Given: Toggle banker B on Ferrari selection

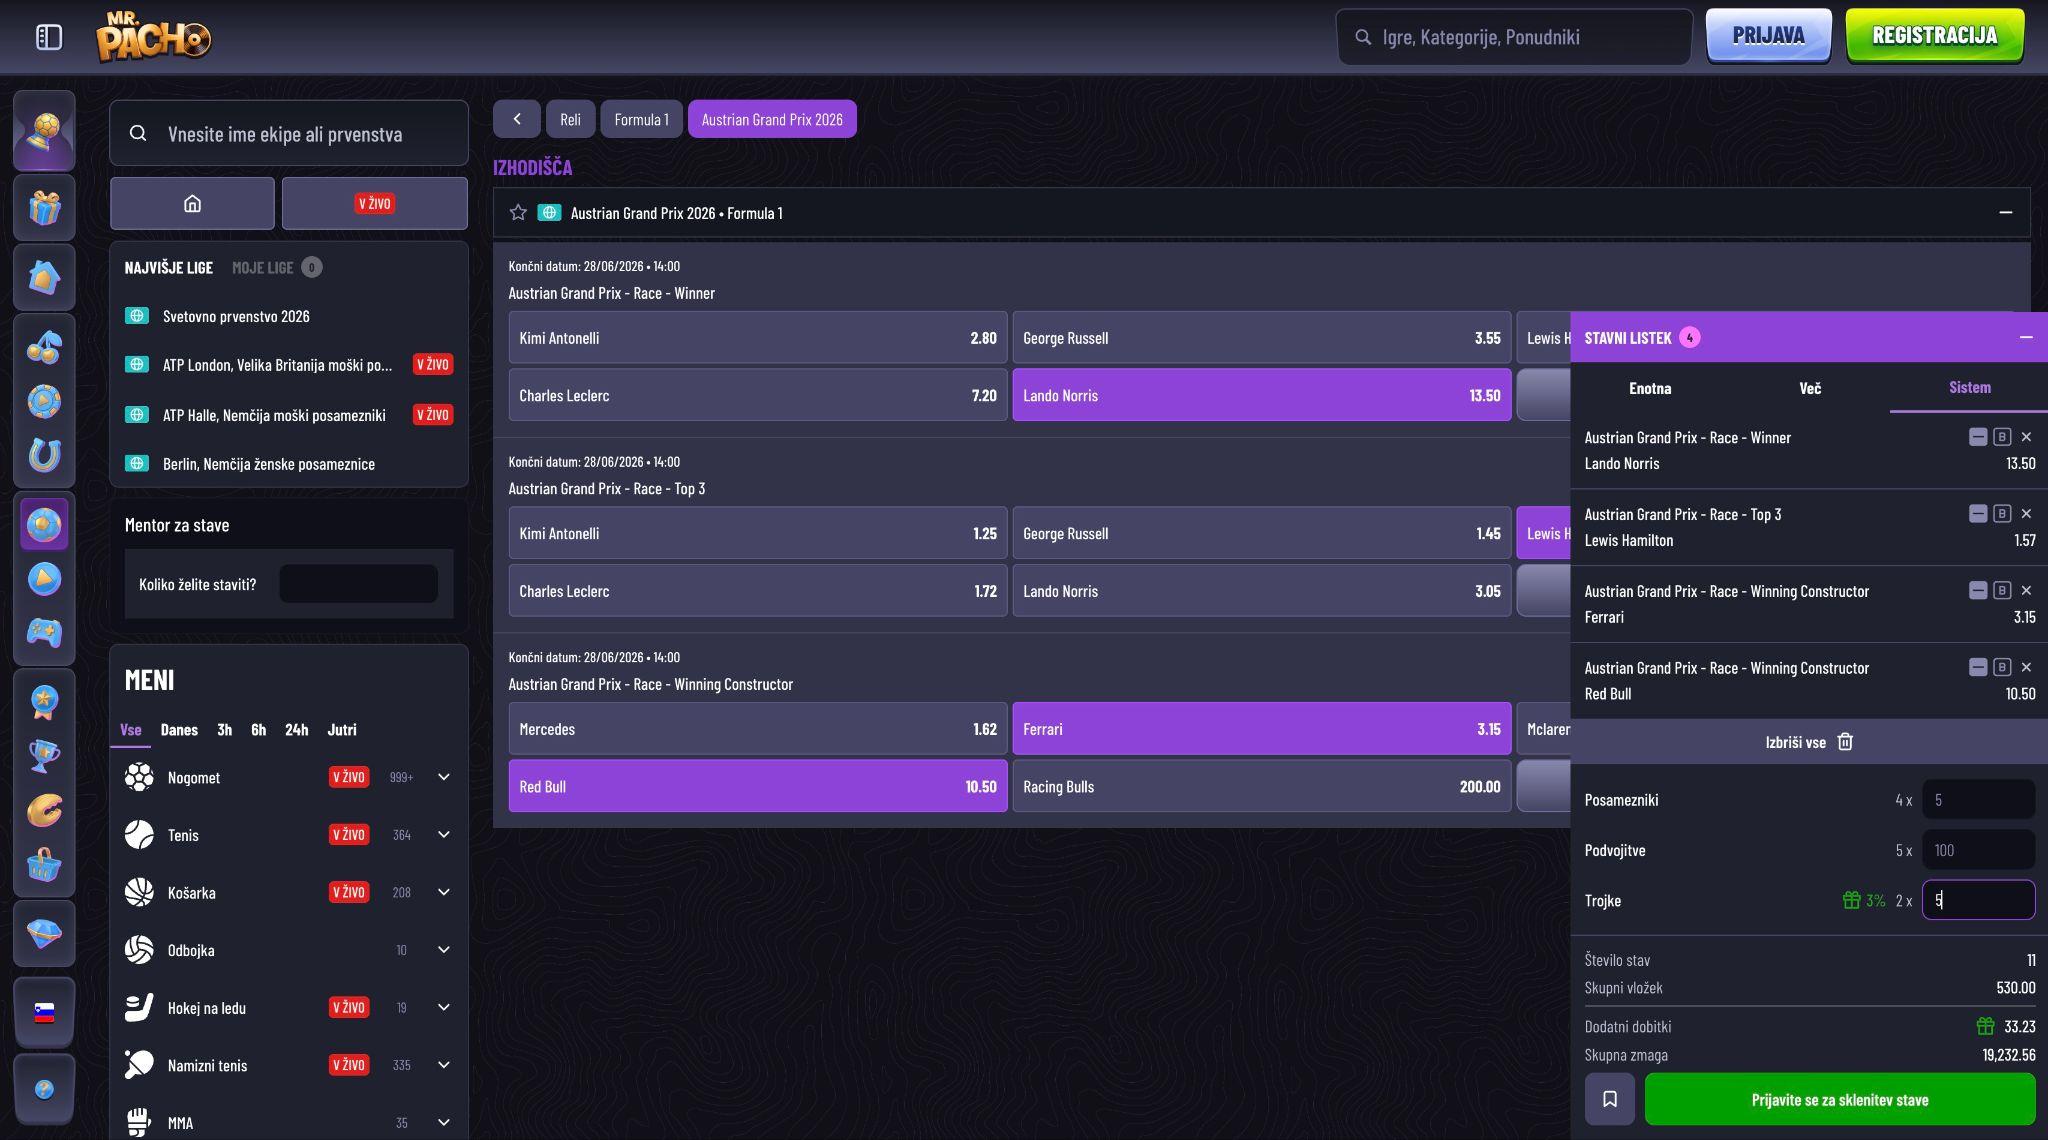Looking at the screenshot, I should click(x=2001, y=591).
